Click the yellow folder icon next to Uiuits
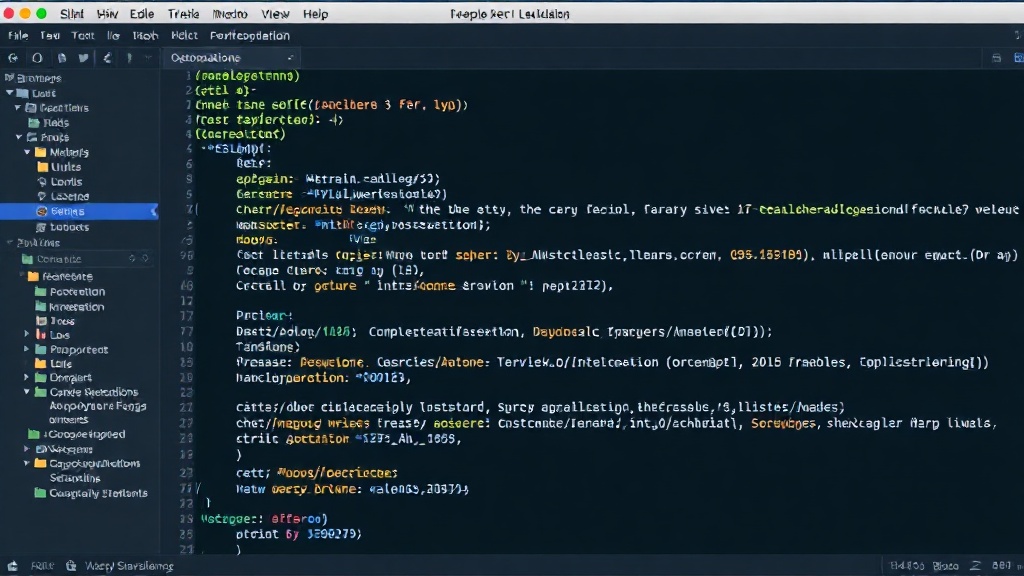 [43, 167]
